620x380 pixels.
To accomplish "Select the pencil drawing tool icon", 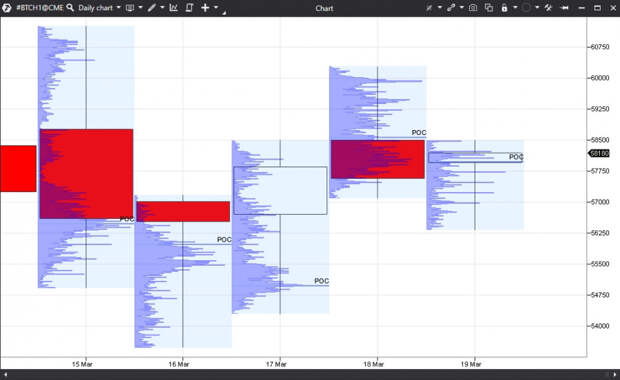I will [x=152, y=8].
